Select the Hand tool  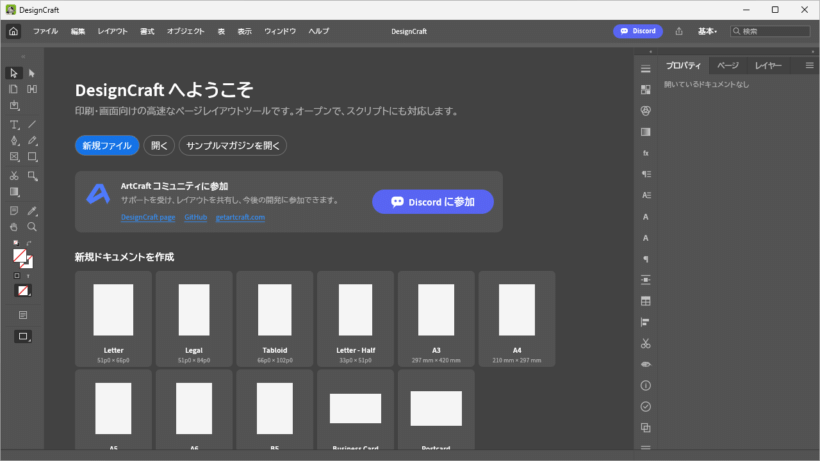[14, 227]
